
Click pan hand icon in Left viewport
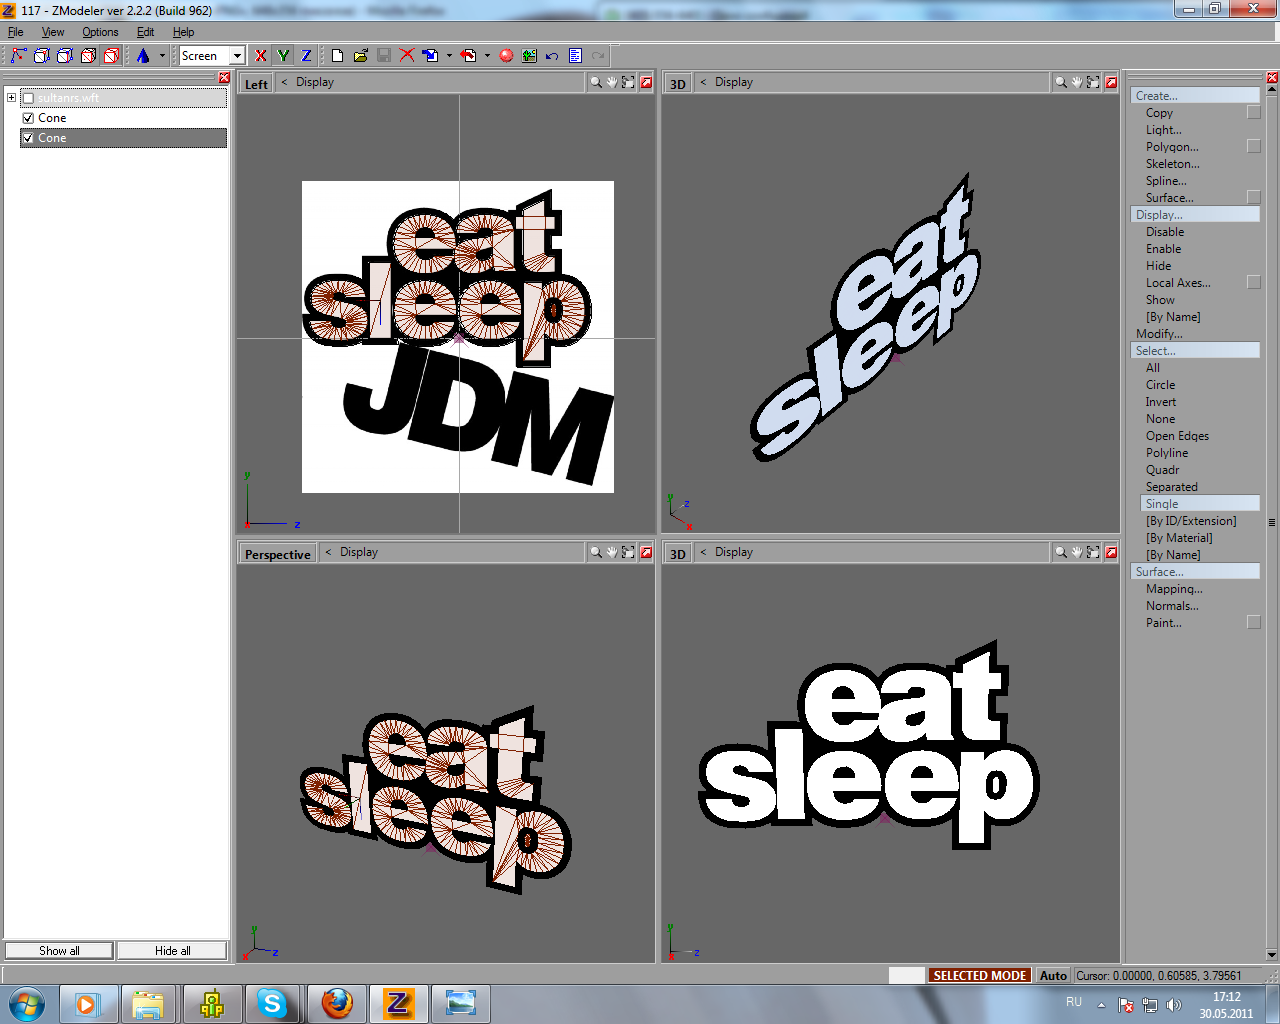click(x=612, y=82)
